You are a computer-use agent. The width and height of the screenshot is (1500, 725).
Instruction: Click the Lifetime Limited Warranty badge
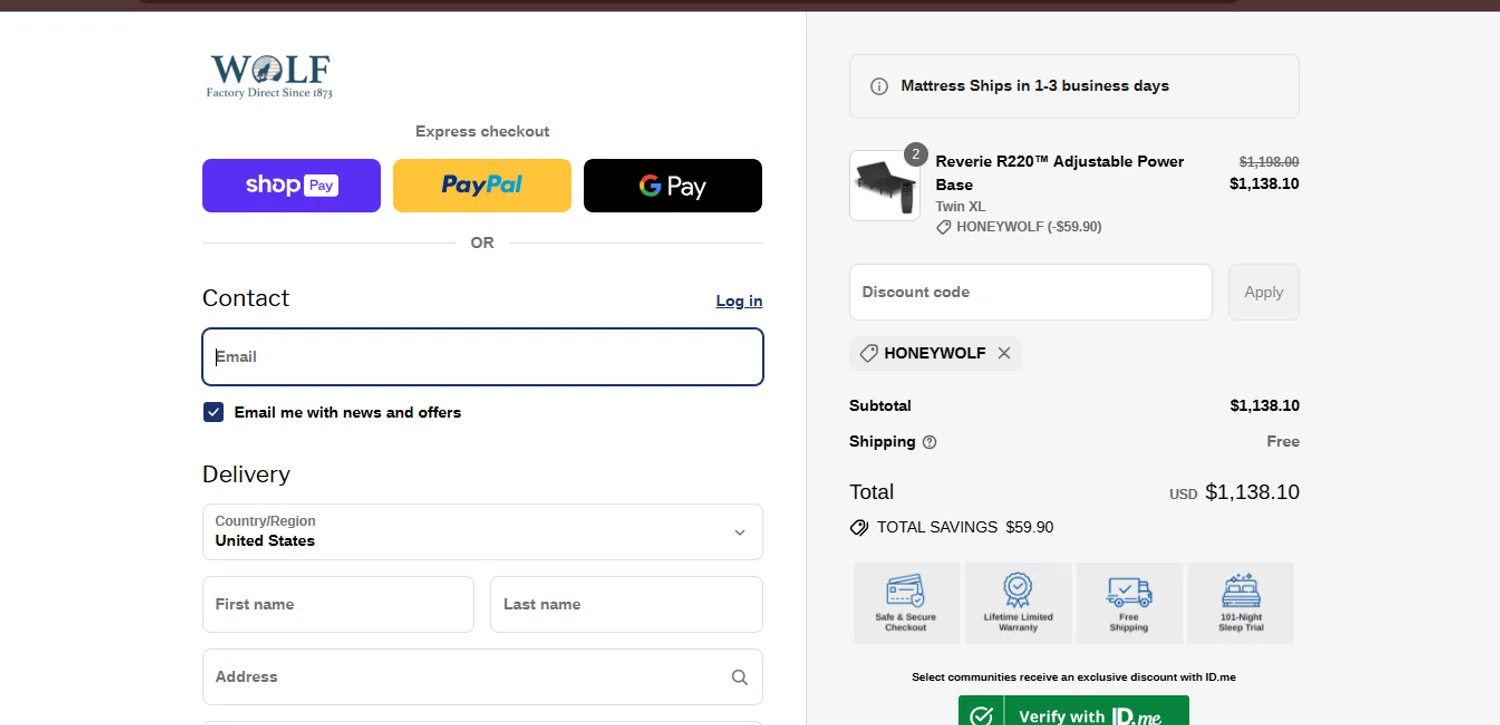tap(1018, 603)
